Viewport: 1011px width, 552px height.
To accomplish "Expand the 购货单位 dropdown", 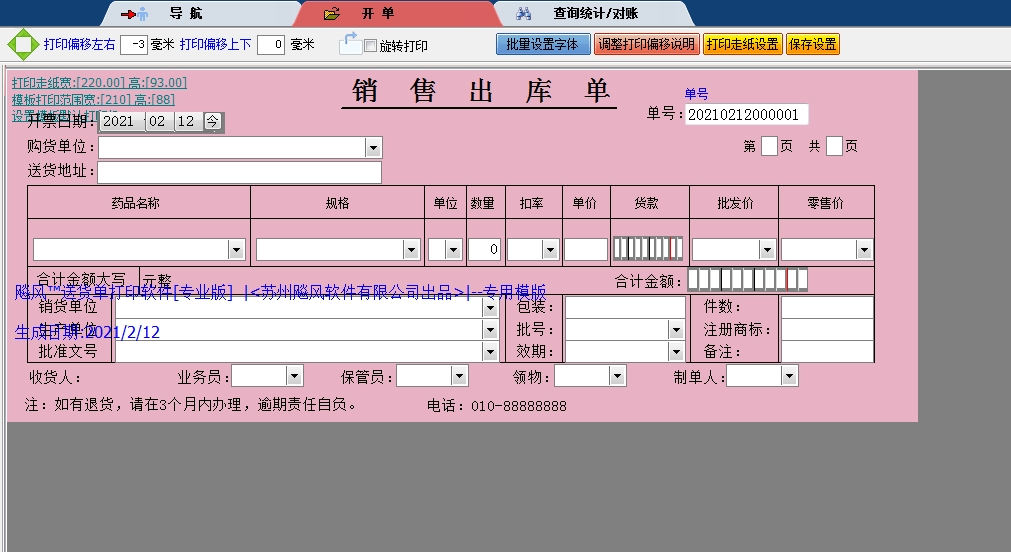I will click(x=373, y=148).
